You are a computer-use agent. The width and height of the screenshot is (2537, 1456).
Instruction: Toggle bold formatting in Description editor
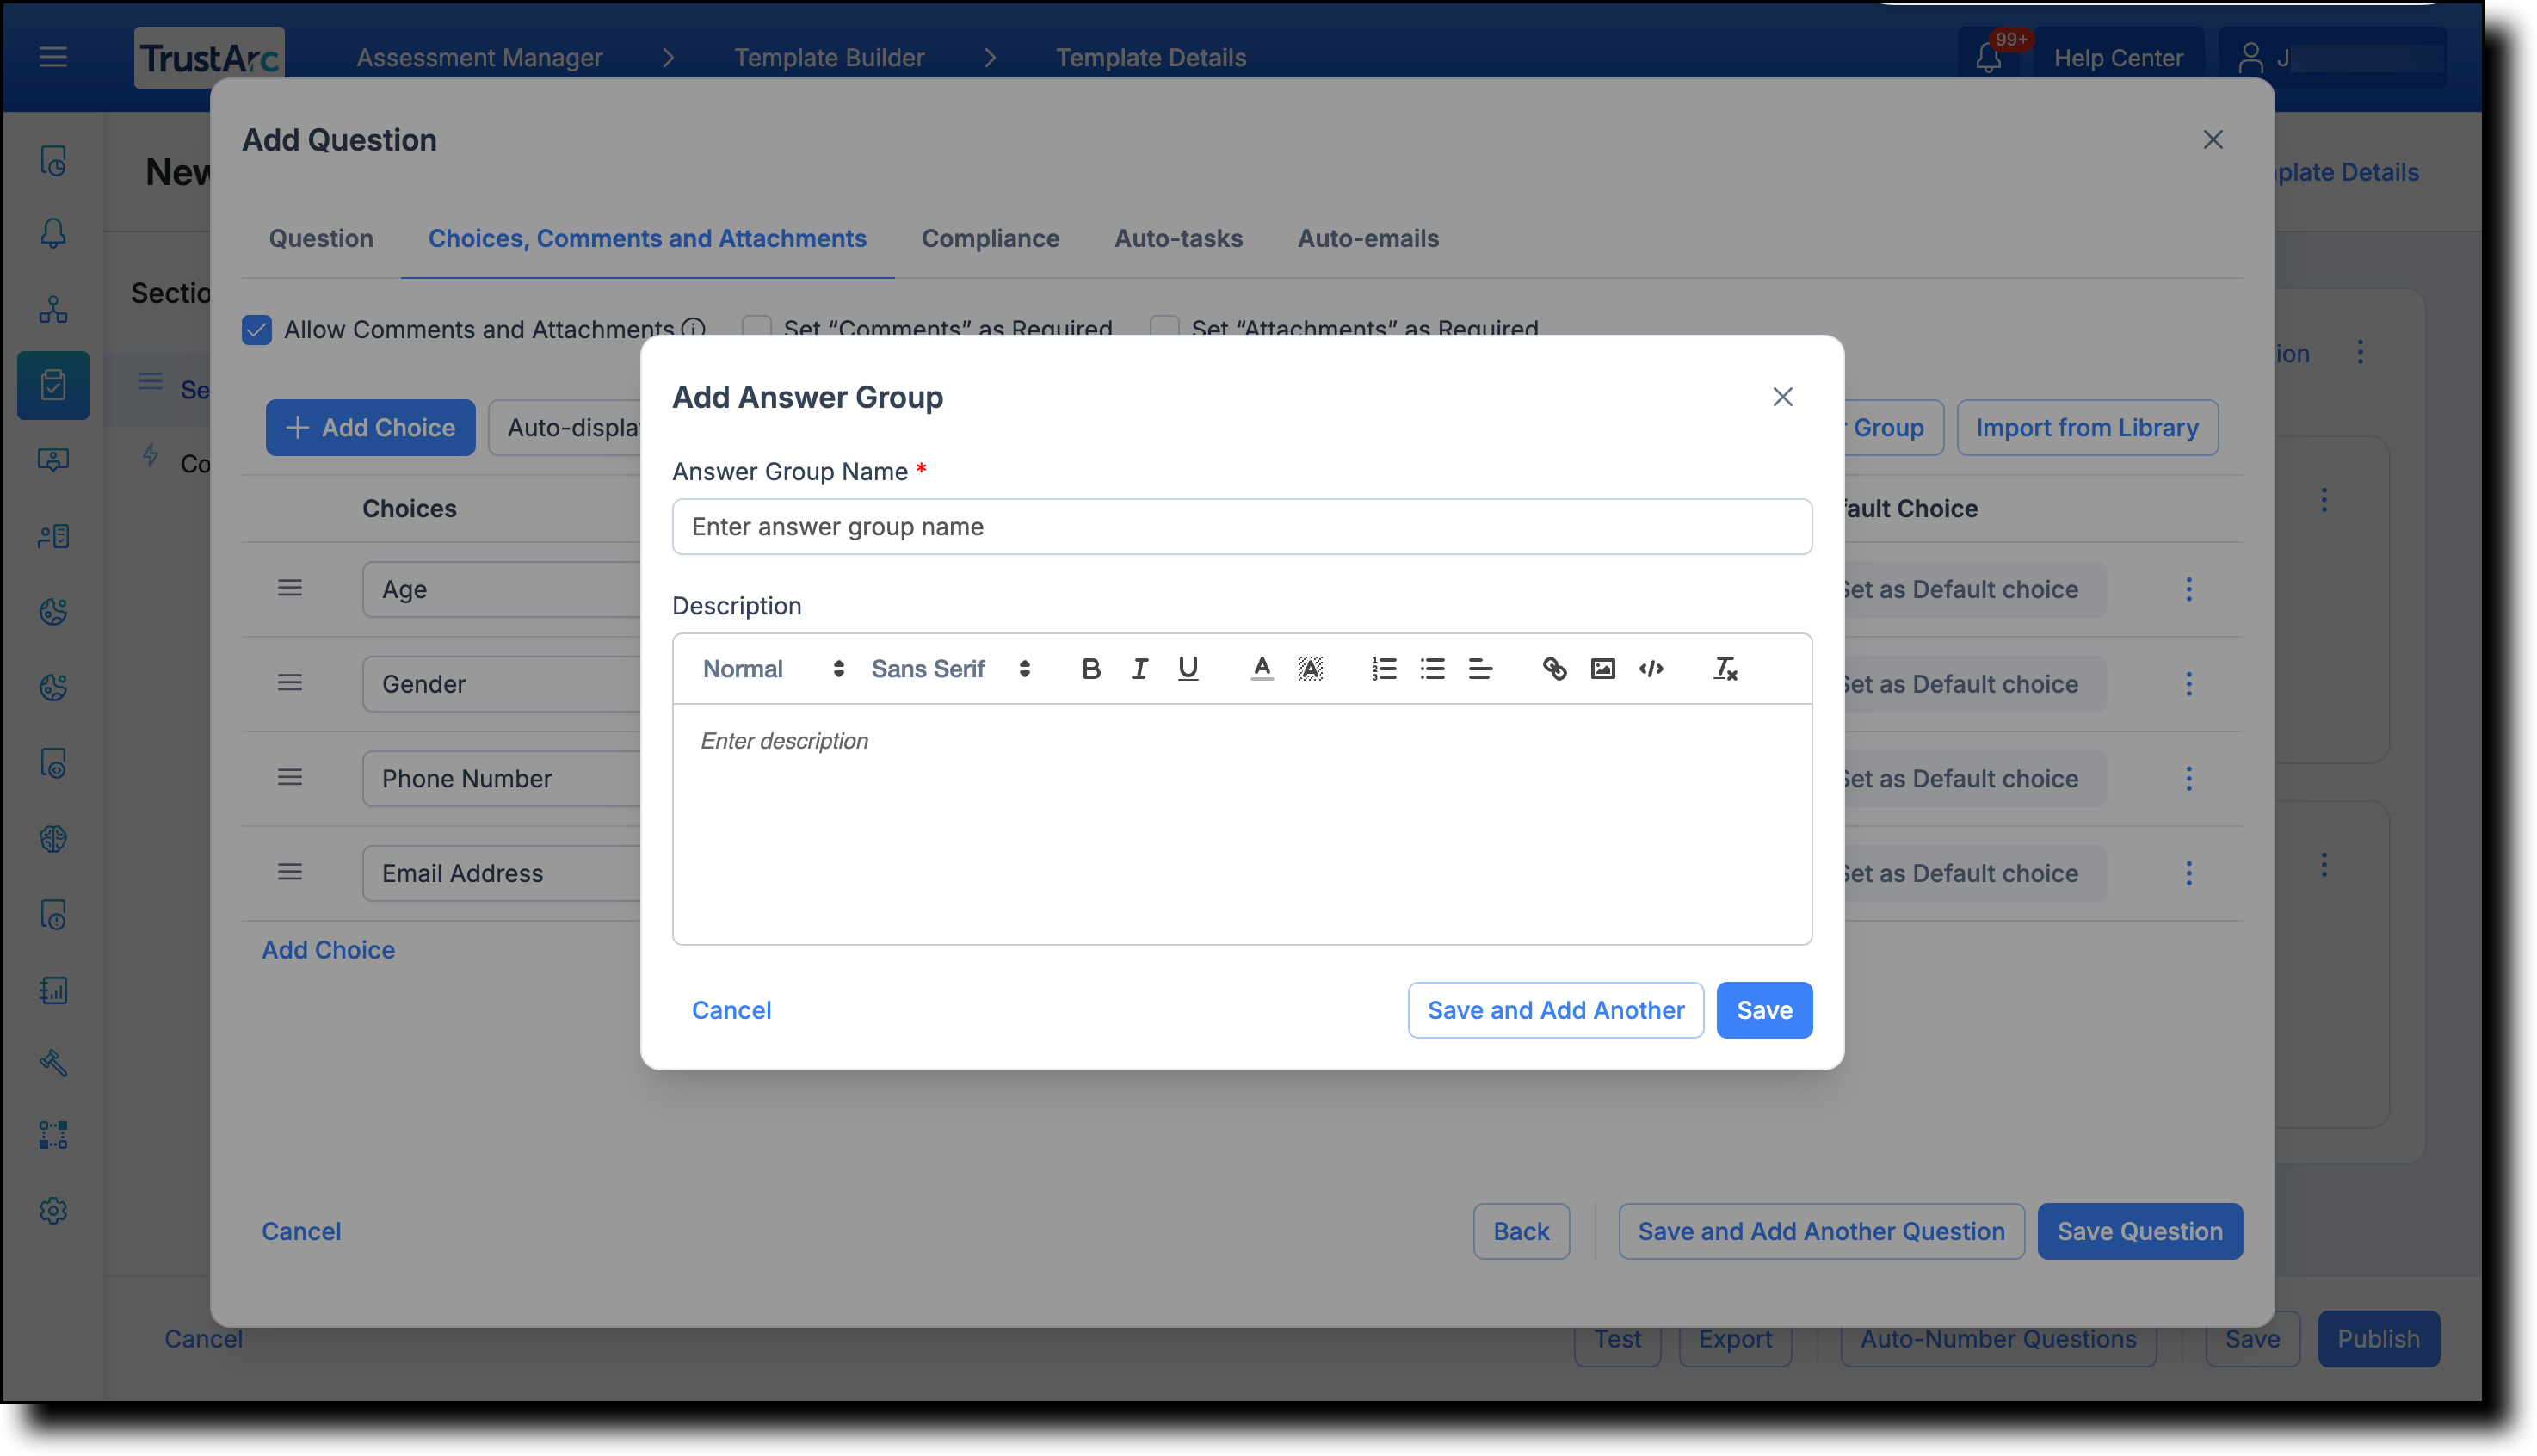pyautogui.click(x=1091, y=669)
